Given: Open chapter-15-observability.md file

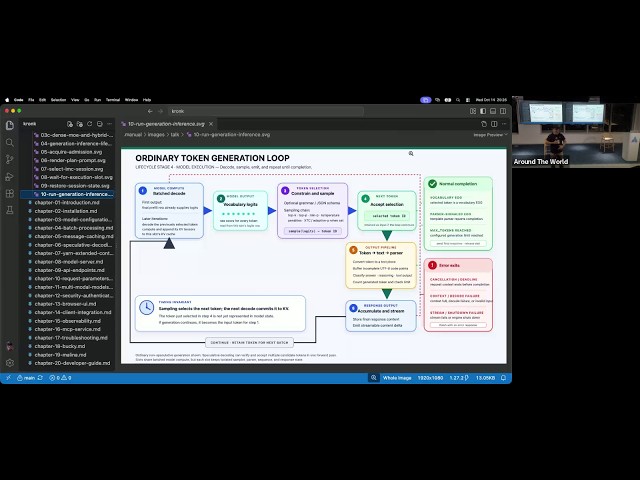Looking at the screenshot, I should click(68, 321).
